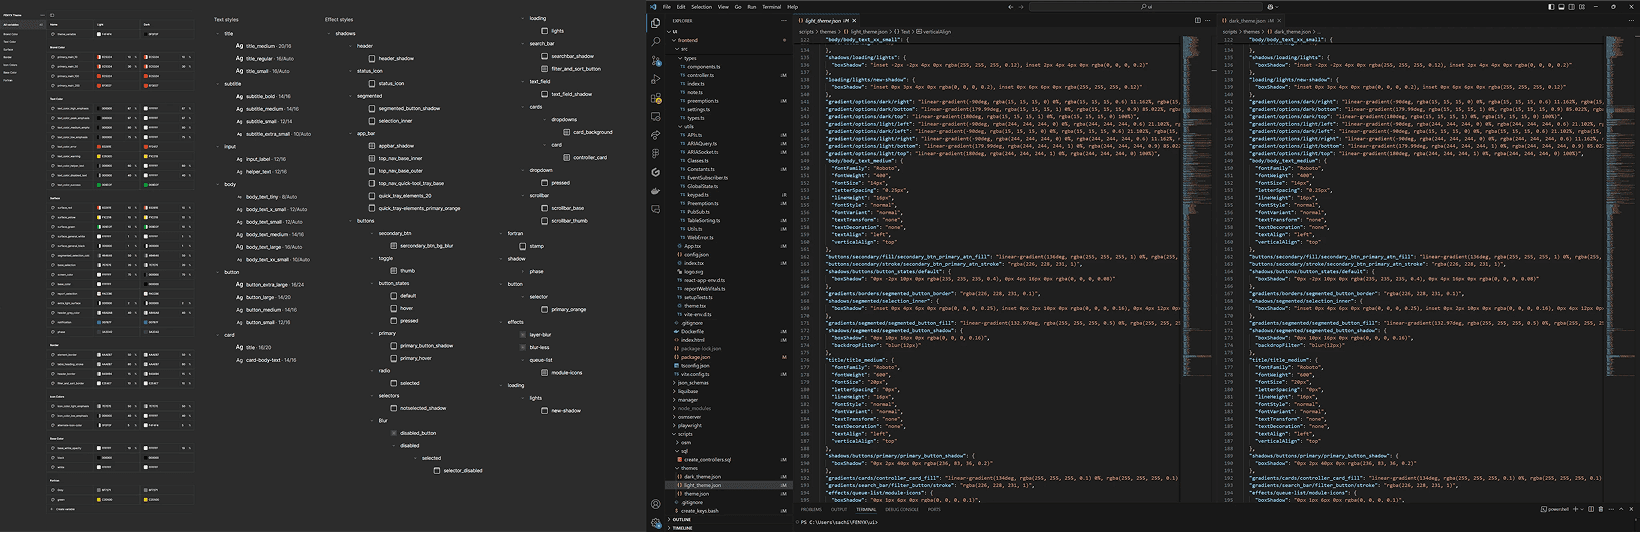Open the Docker view in activity bar
The height and width of the screenshot is (533, 1640).
point(656,191)
